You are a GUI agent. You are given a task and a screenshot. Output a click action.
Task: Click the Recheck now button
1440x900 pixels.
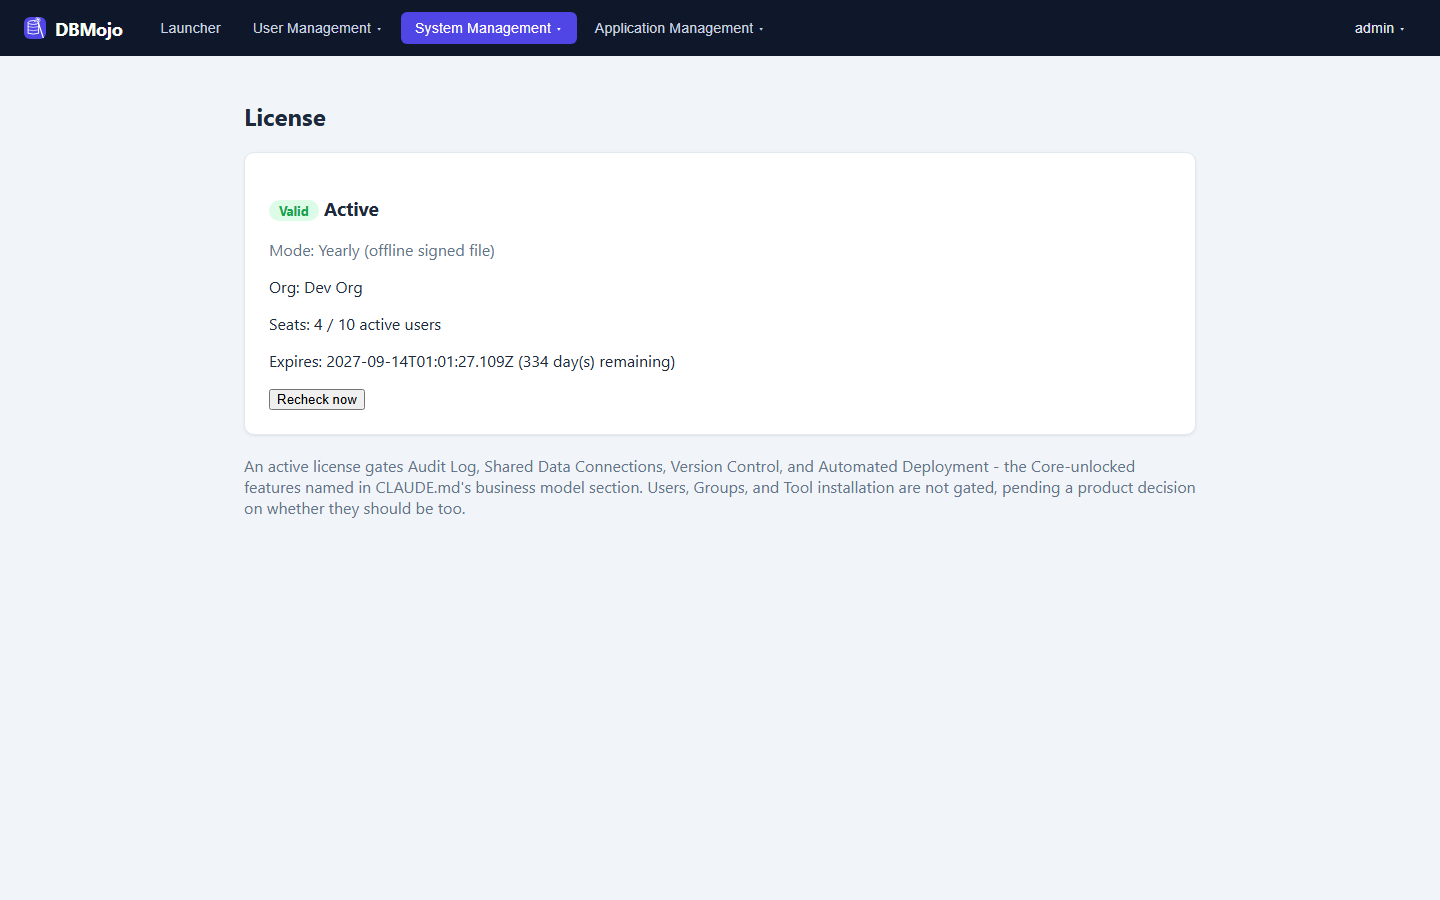[x=317, y=399]
